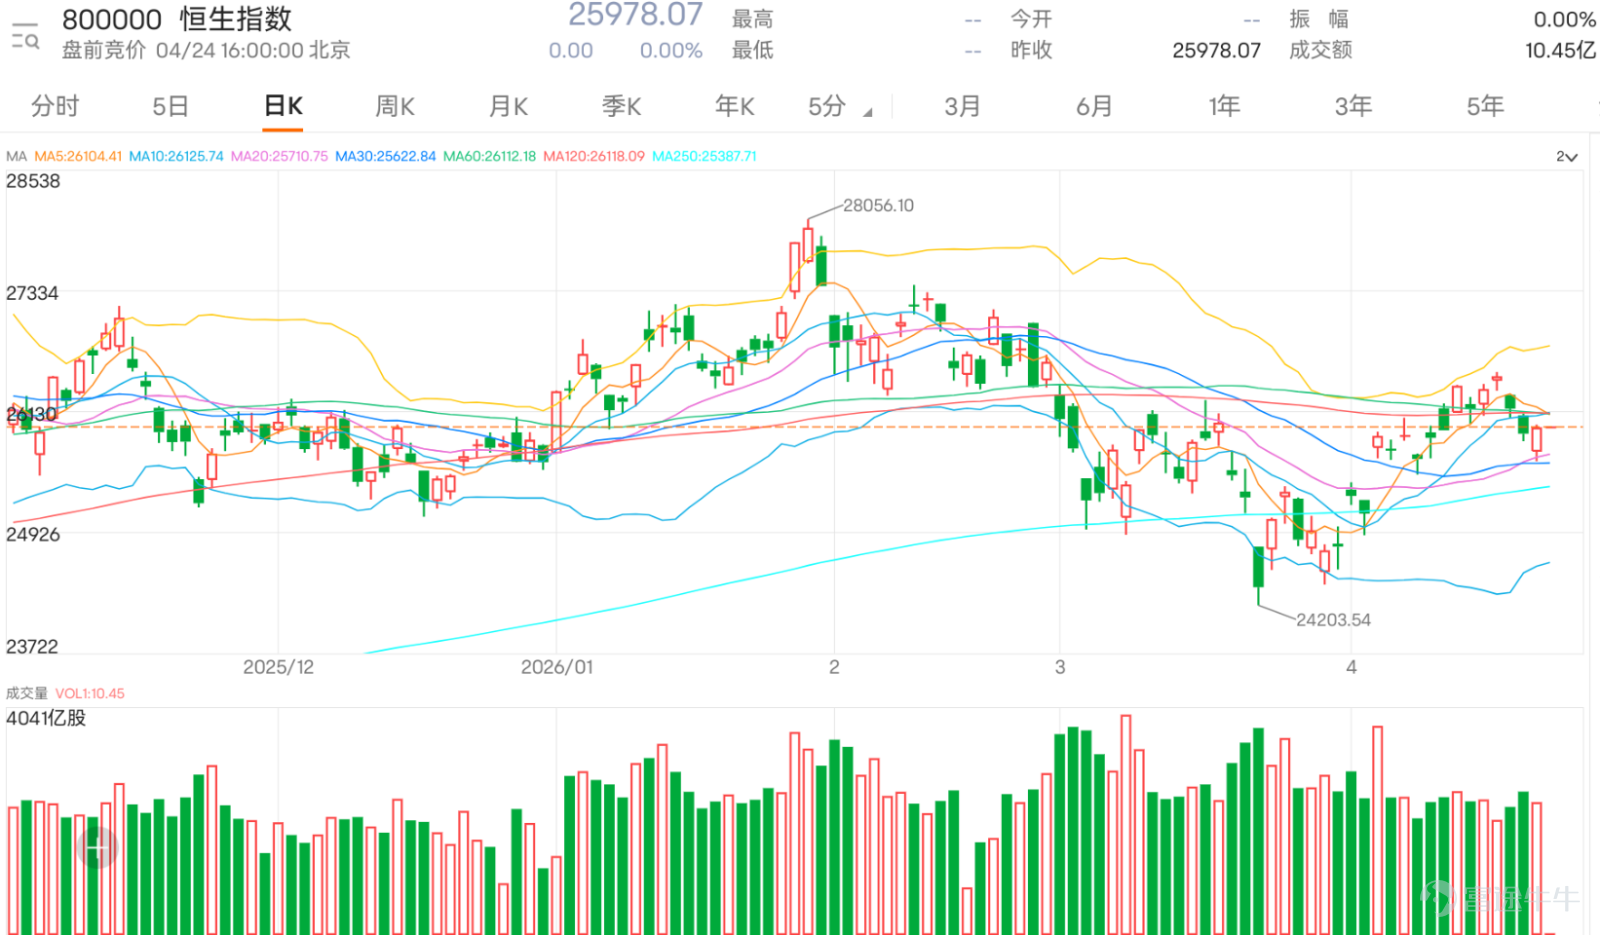Open the stock search list icon
1600x935 pixels.
pyautogui.click(x=25, y=35)
